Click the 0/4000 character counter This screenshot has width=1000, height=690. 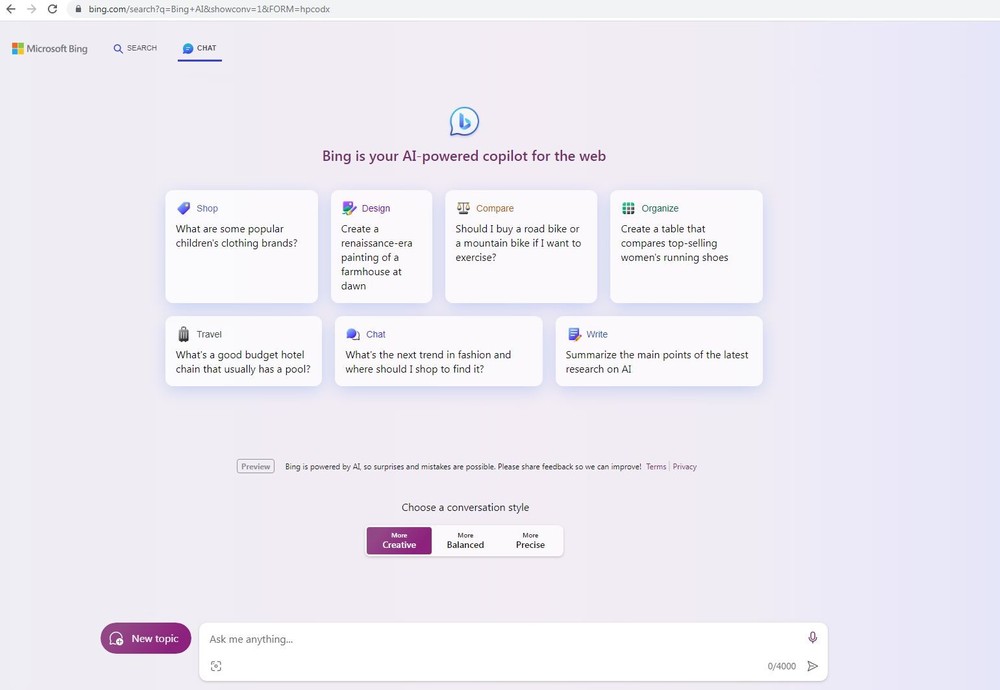781,666
